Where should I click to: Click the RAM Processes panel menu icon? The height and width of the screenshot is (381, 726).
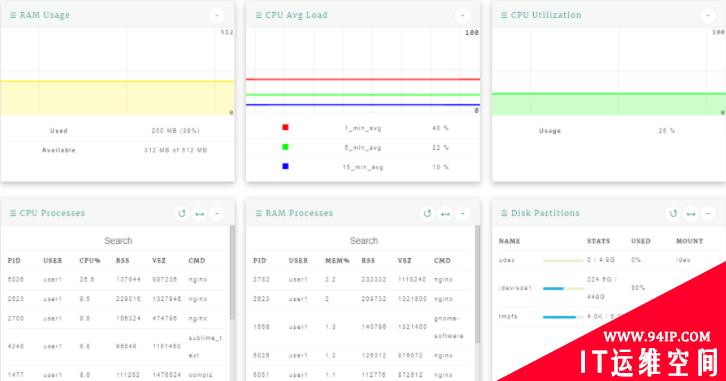pos(258,213)
